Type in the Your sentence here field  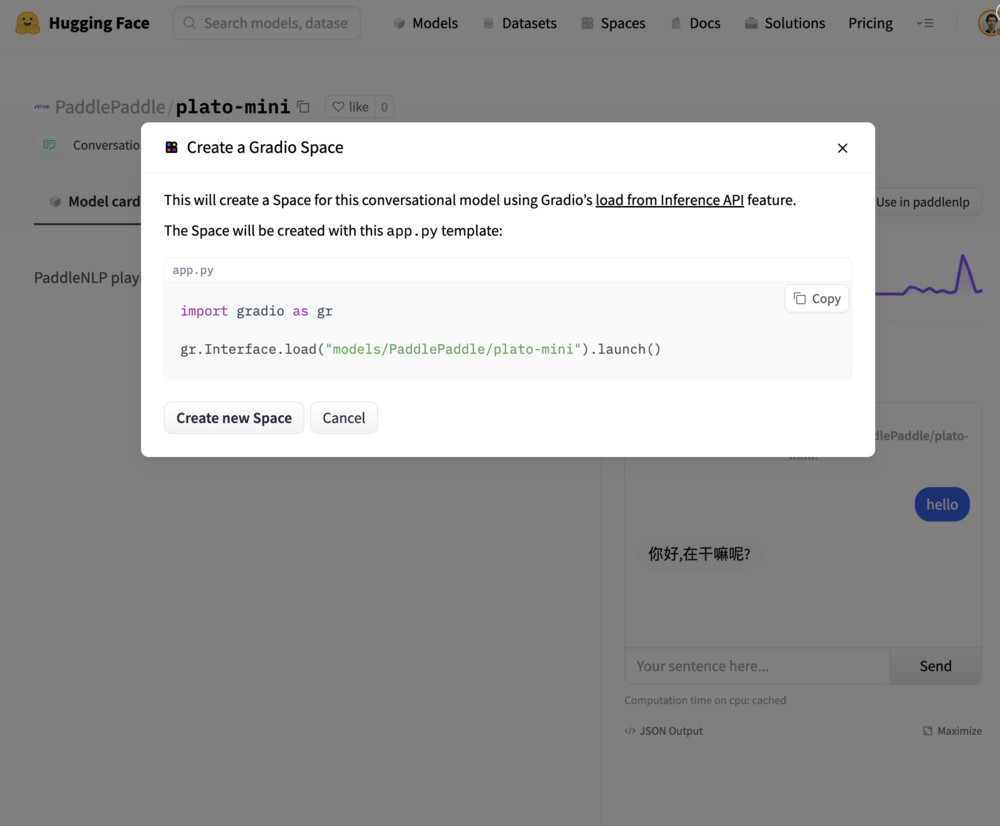(x=756, y=666)
